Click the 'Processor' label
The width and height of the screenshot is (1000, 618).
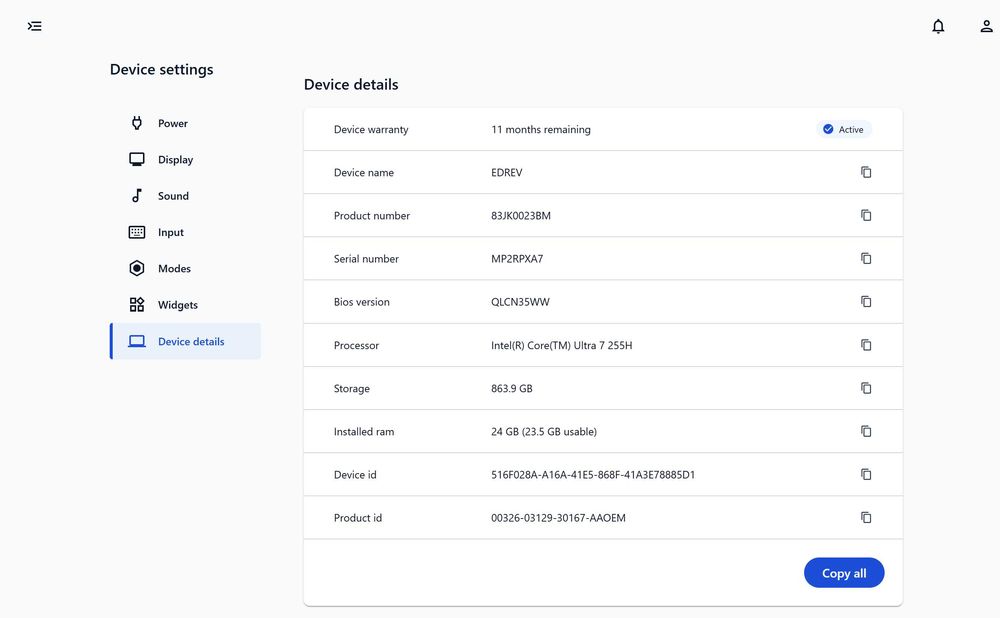tap(356, 346)
